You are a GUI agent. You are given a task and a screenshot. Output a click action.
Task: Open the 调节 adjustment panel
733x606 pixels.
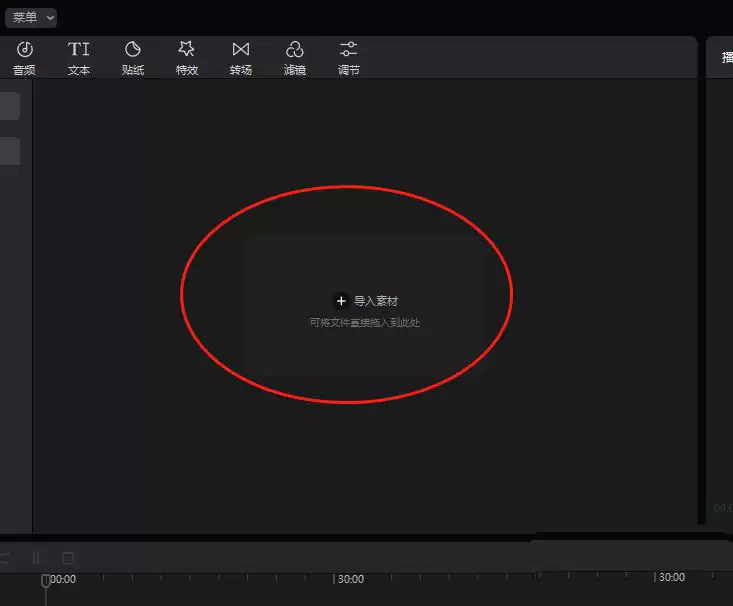pos(348,58)
